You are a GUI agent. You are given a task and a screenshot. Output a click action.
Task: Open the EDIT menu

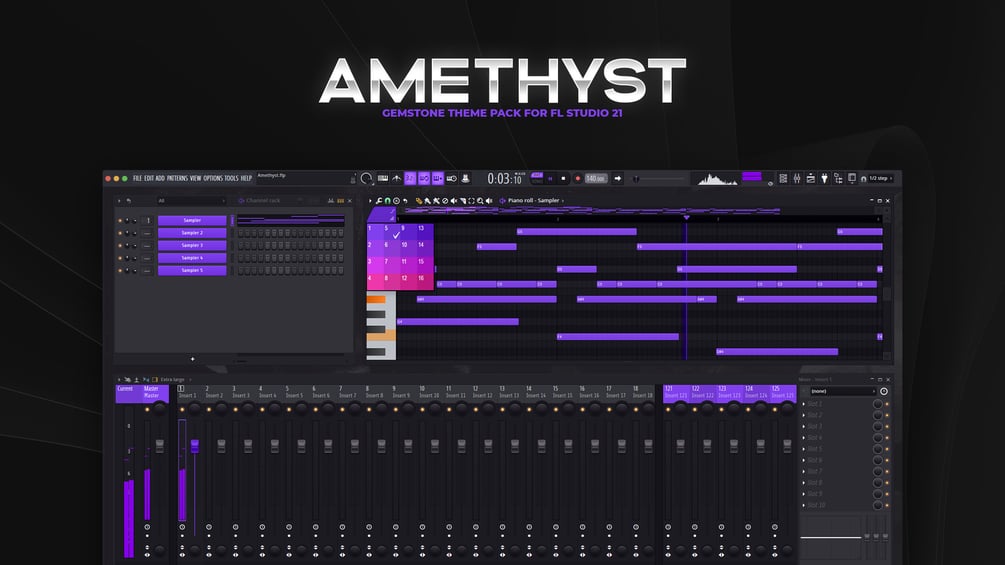pos(149,179)
